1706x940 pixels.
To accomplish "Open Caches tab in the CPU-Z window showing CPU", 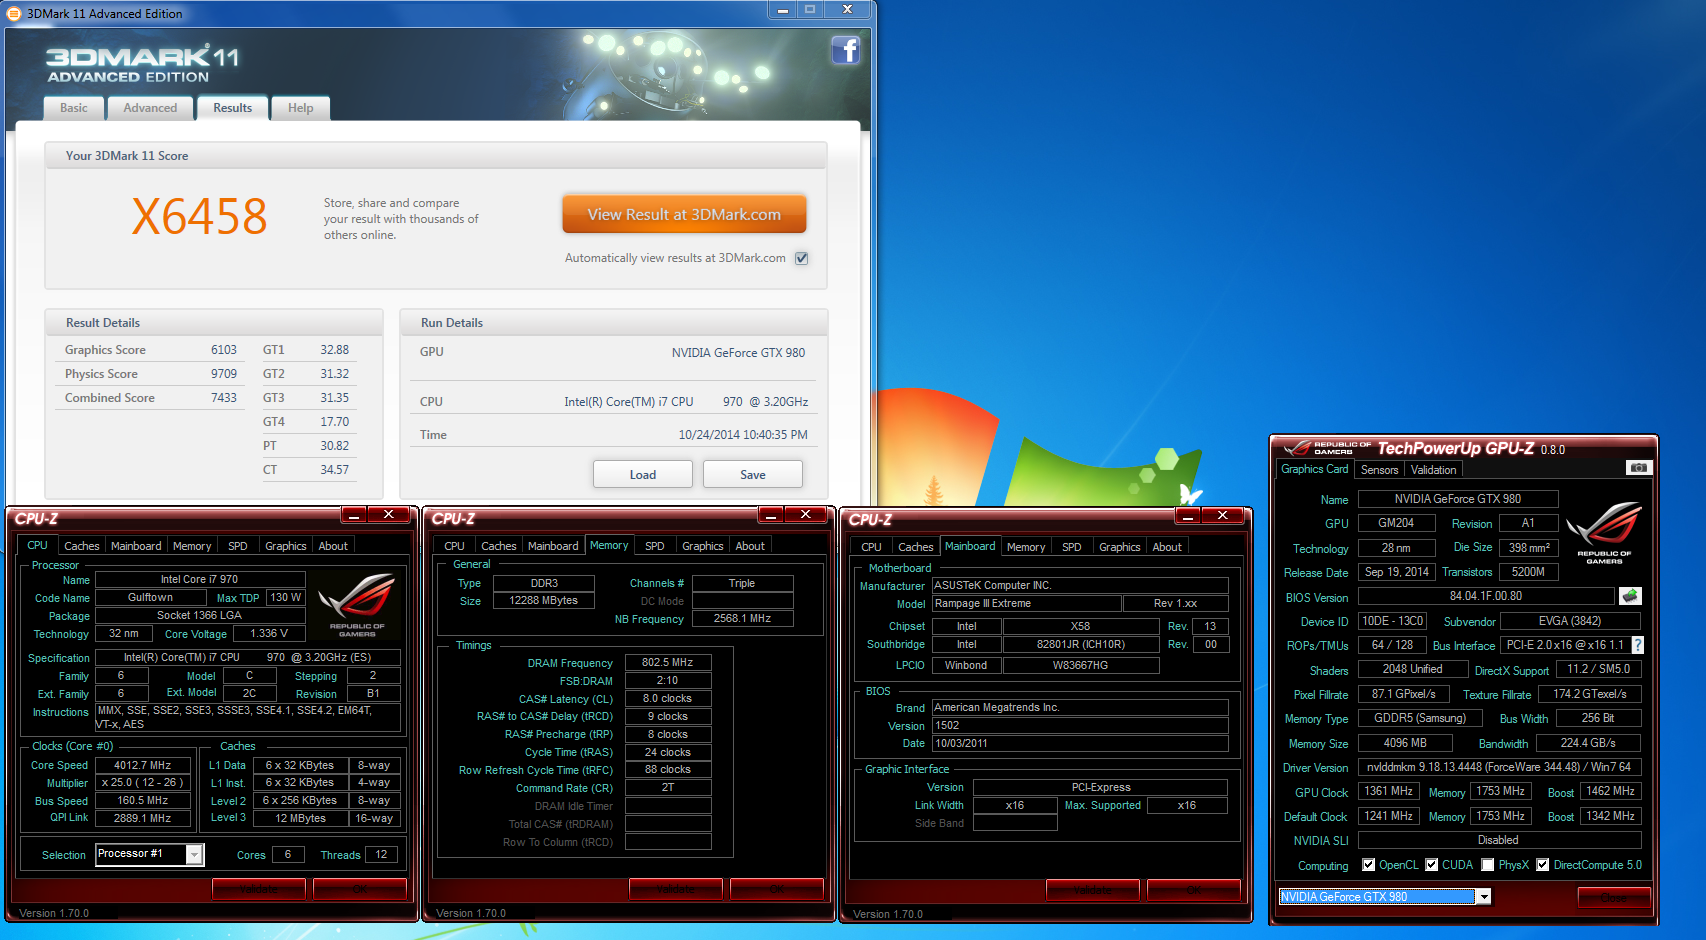I will (x=82, y=546).
